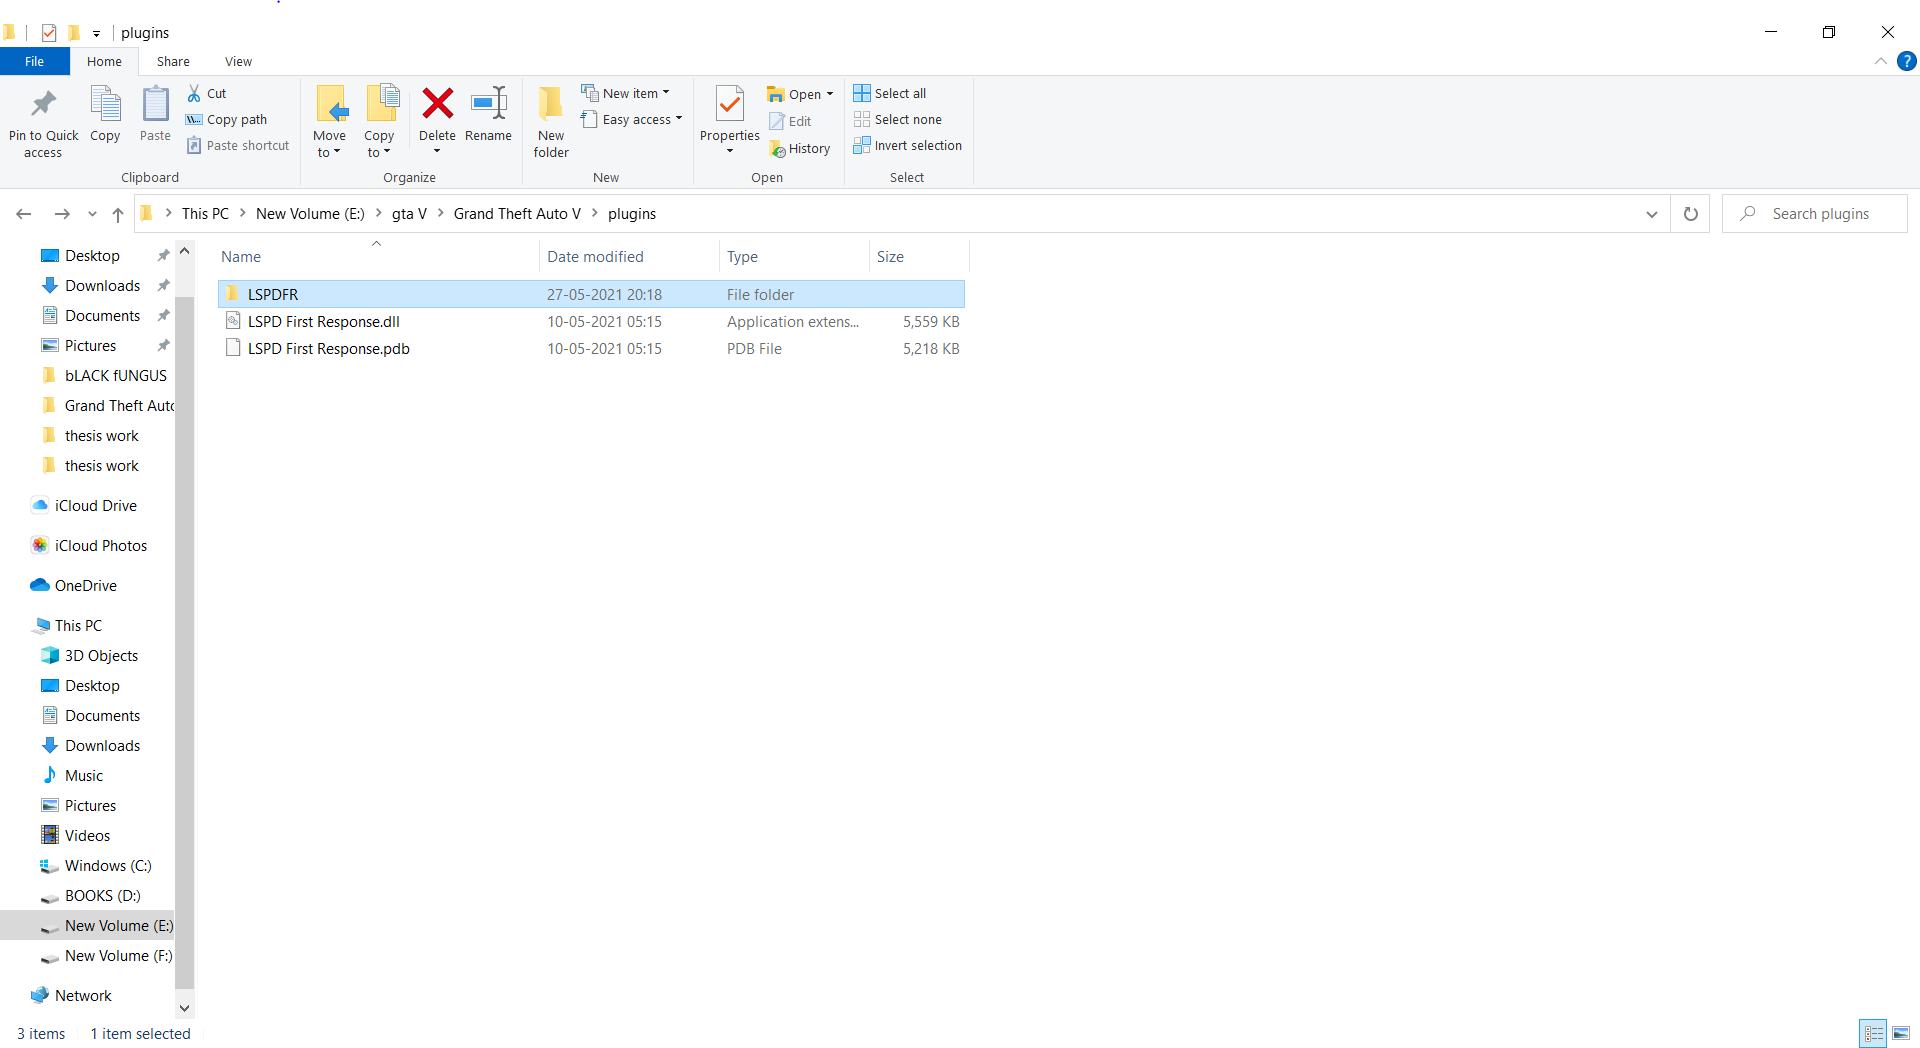Go forward in folder history

click(x=62, y=214)
